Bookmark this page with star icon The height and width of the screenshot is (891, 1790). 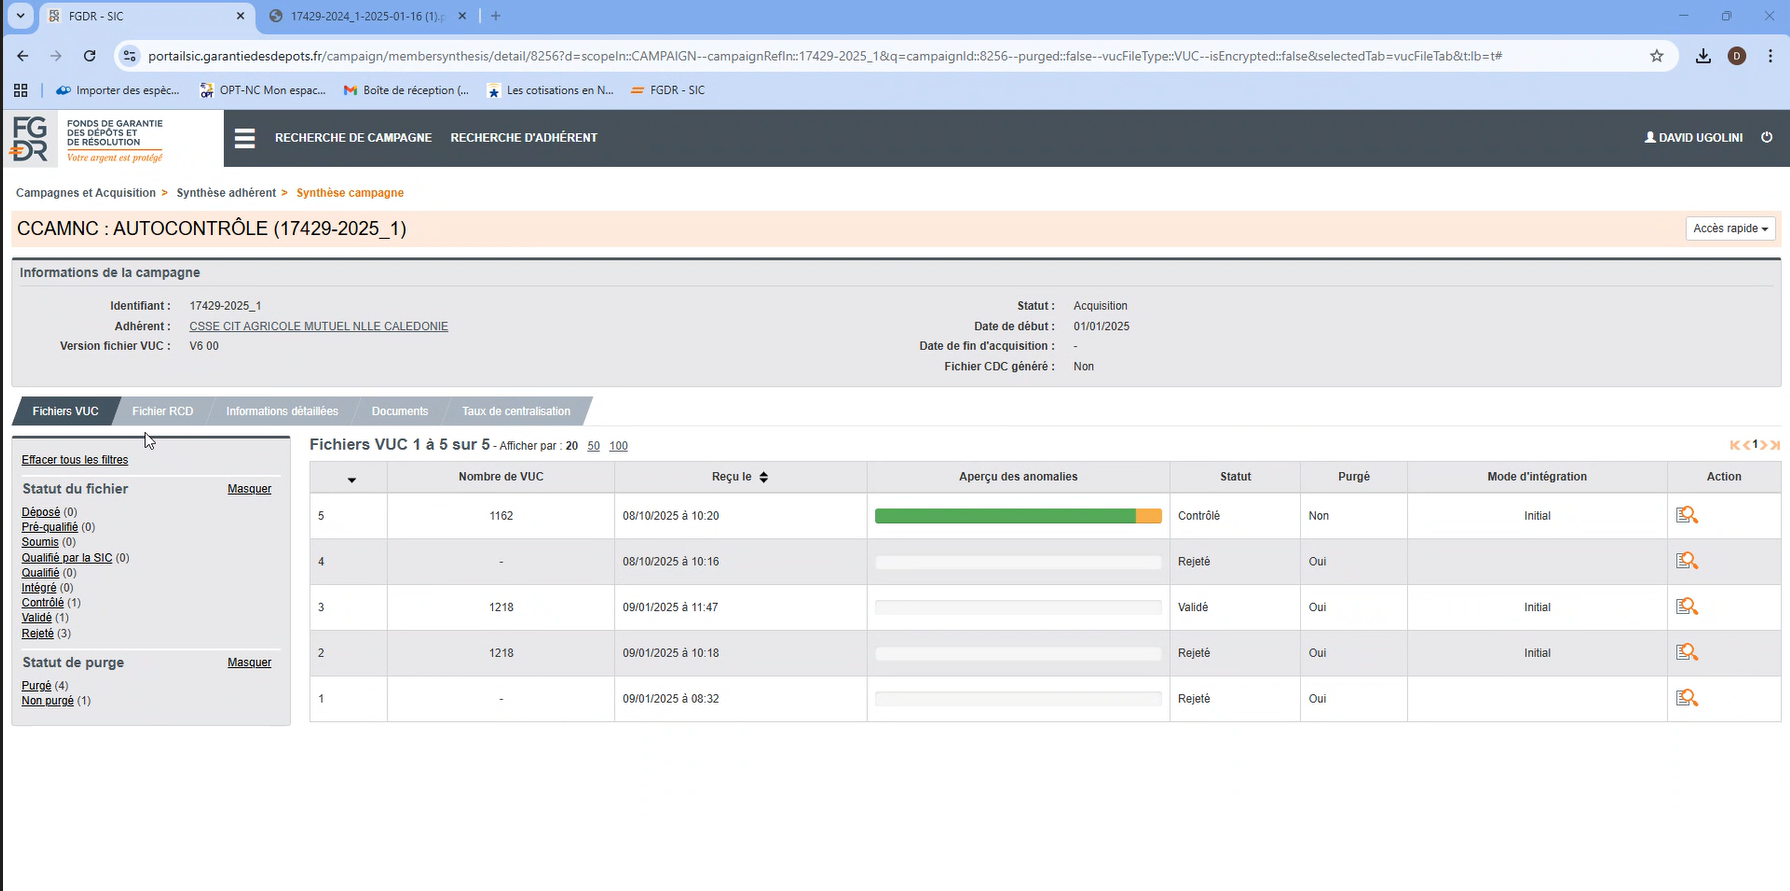click(1657, 56)
